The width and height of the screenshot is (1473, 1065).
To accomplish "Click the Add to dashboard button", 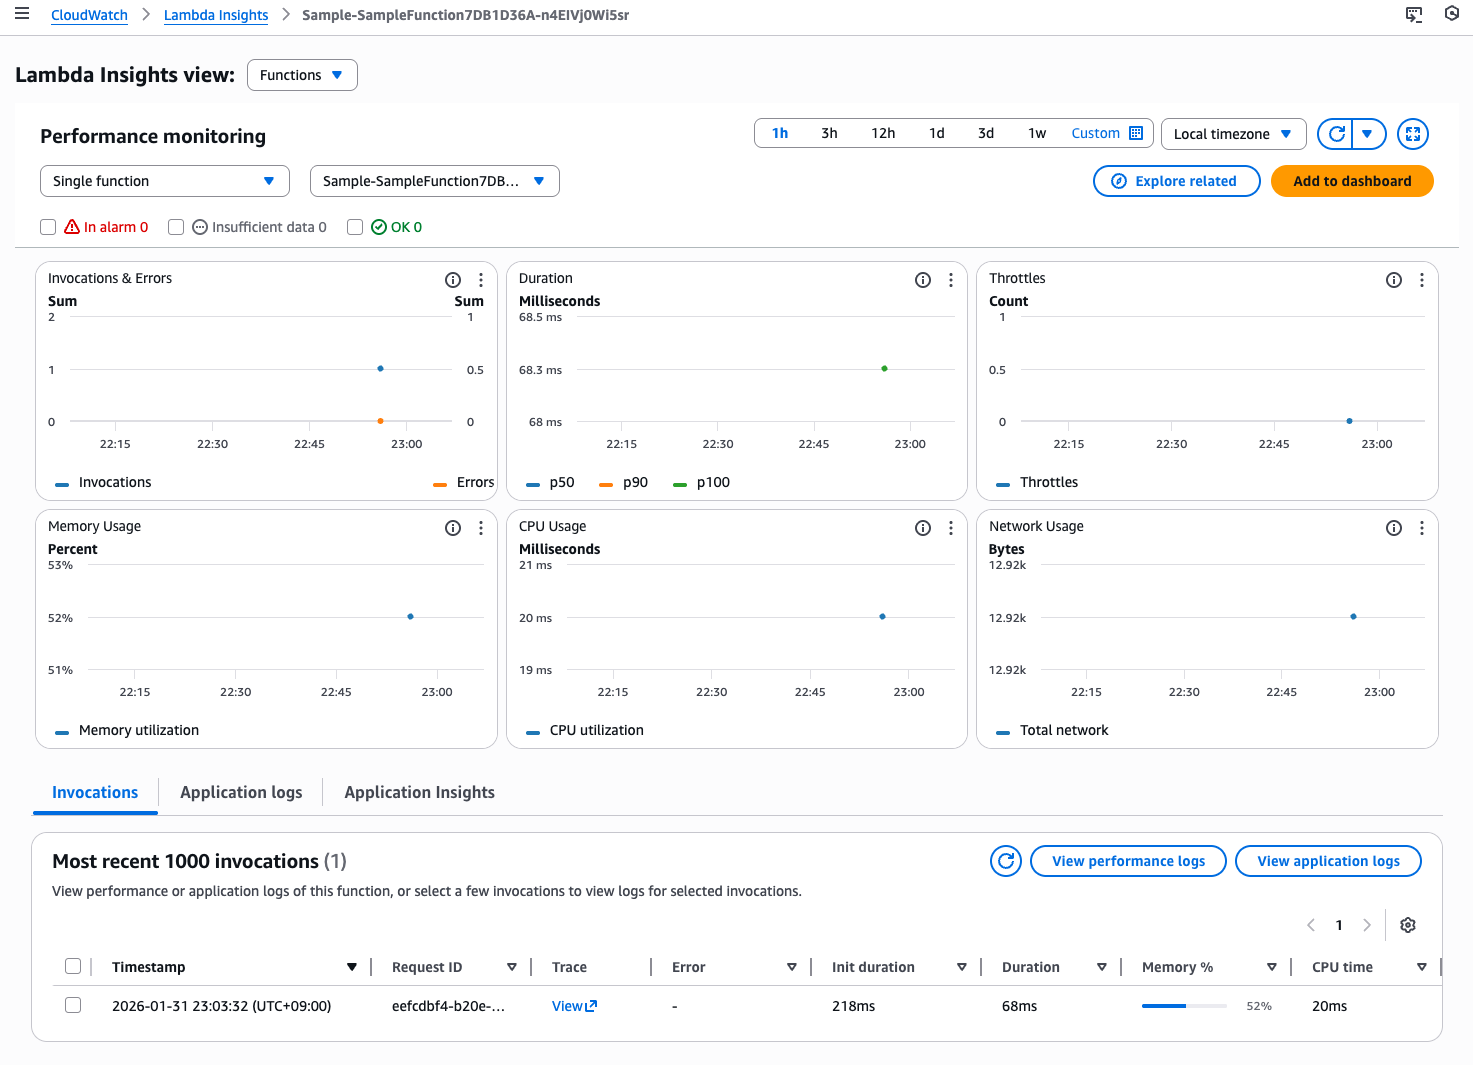I will pos(1351,181).
